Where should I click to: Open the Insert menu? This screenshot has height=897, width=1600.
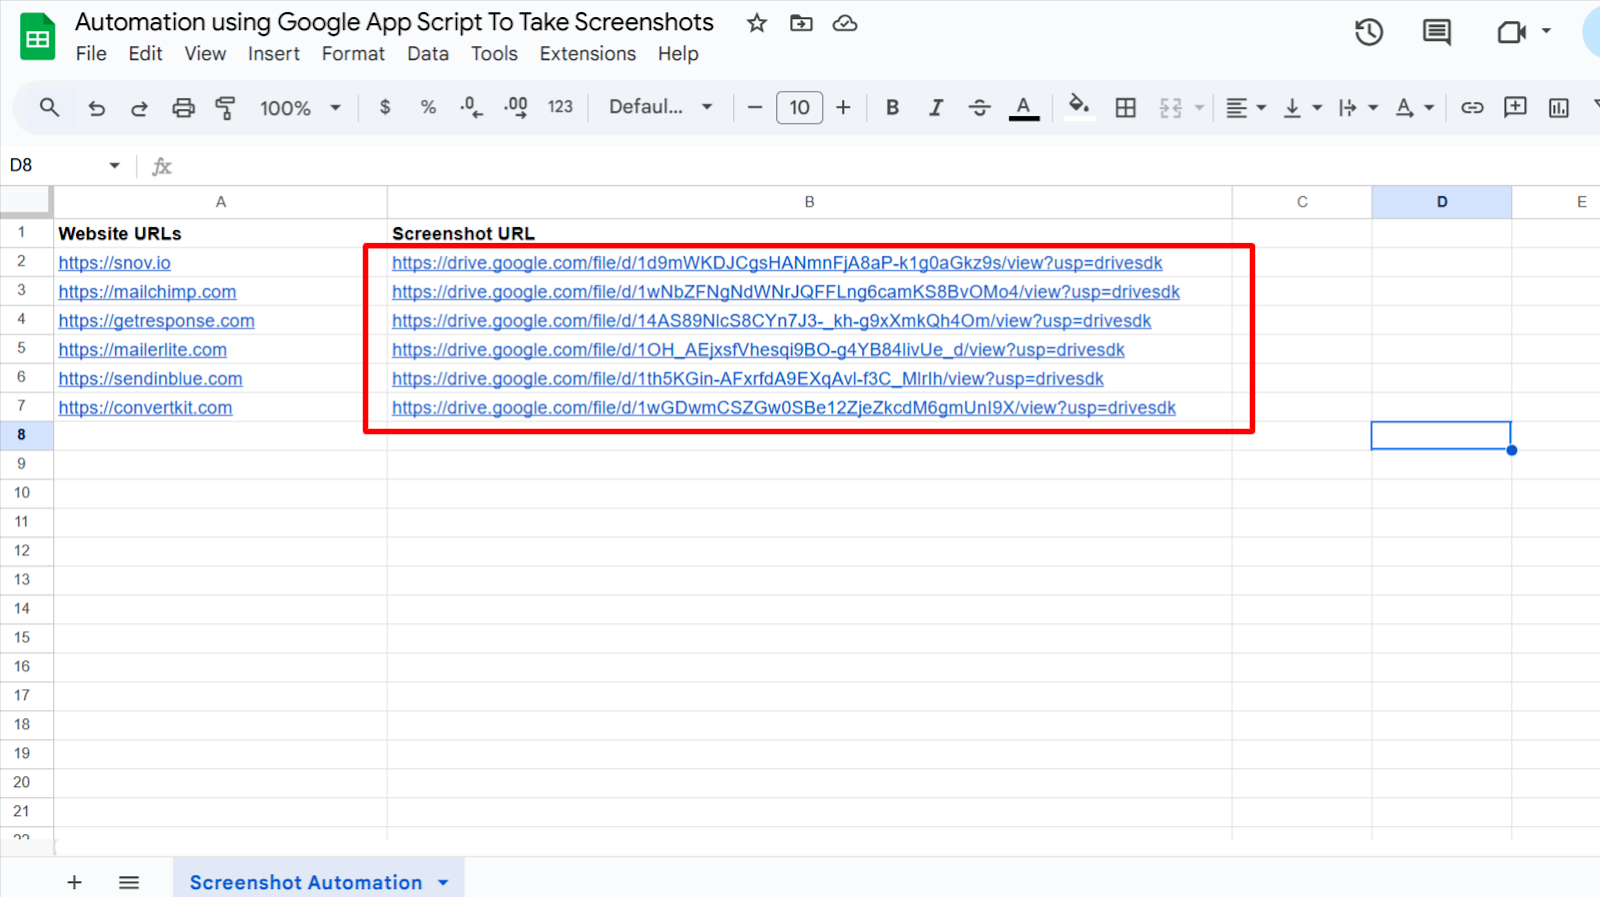274,54
